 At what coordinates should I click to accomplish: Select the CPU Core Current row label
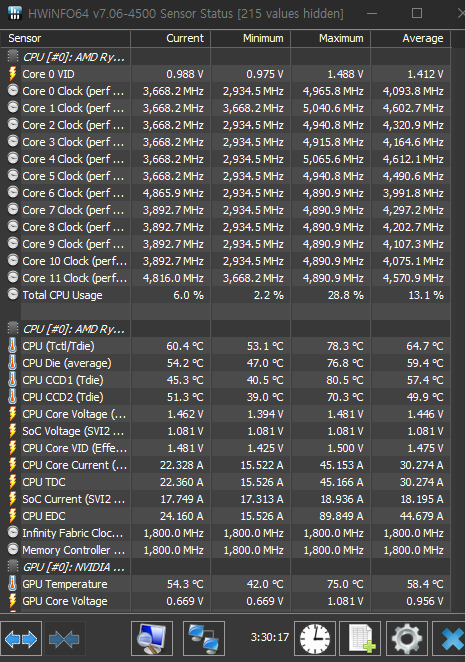coord(74,465)
